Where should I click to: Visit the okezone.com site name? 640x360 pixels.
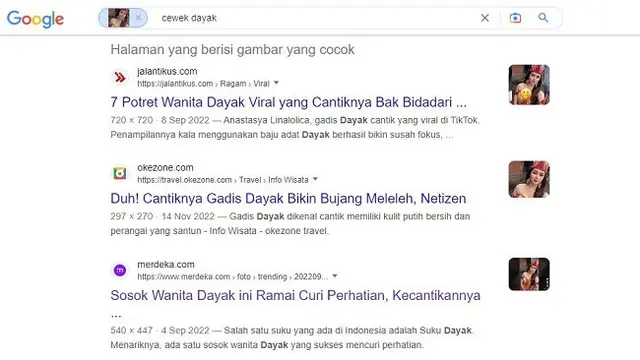pos(165,167)
